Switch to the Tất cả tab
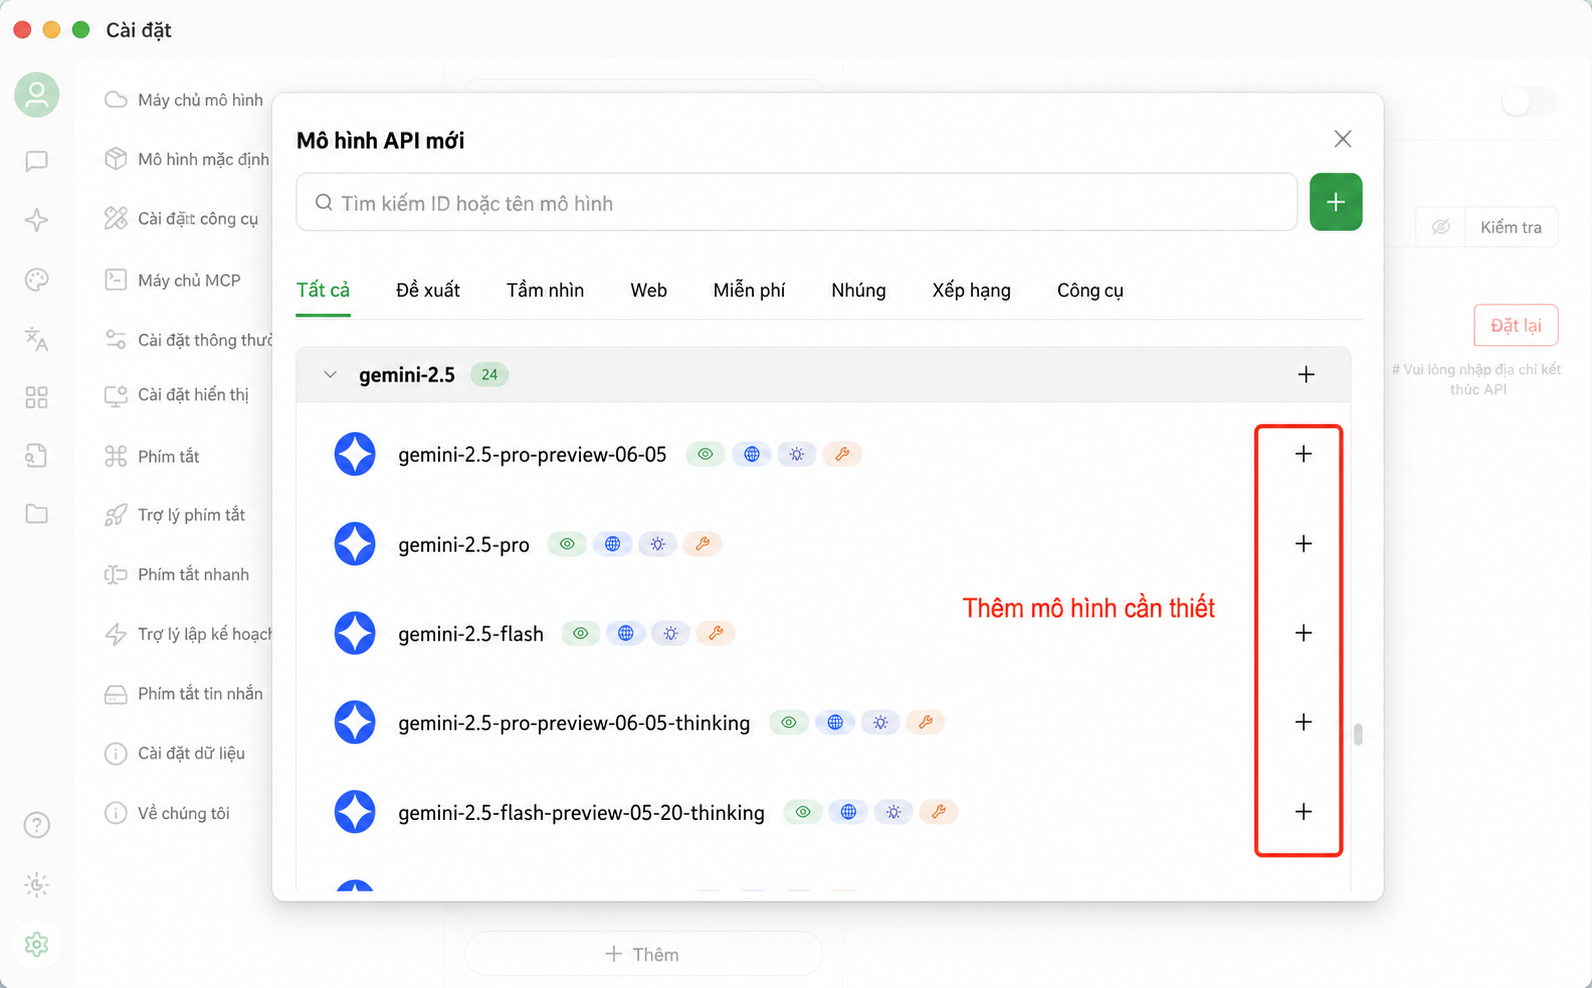Screen dimensions: 1592x988 [323, 290]
